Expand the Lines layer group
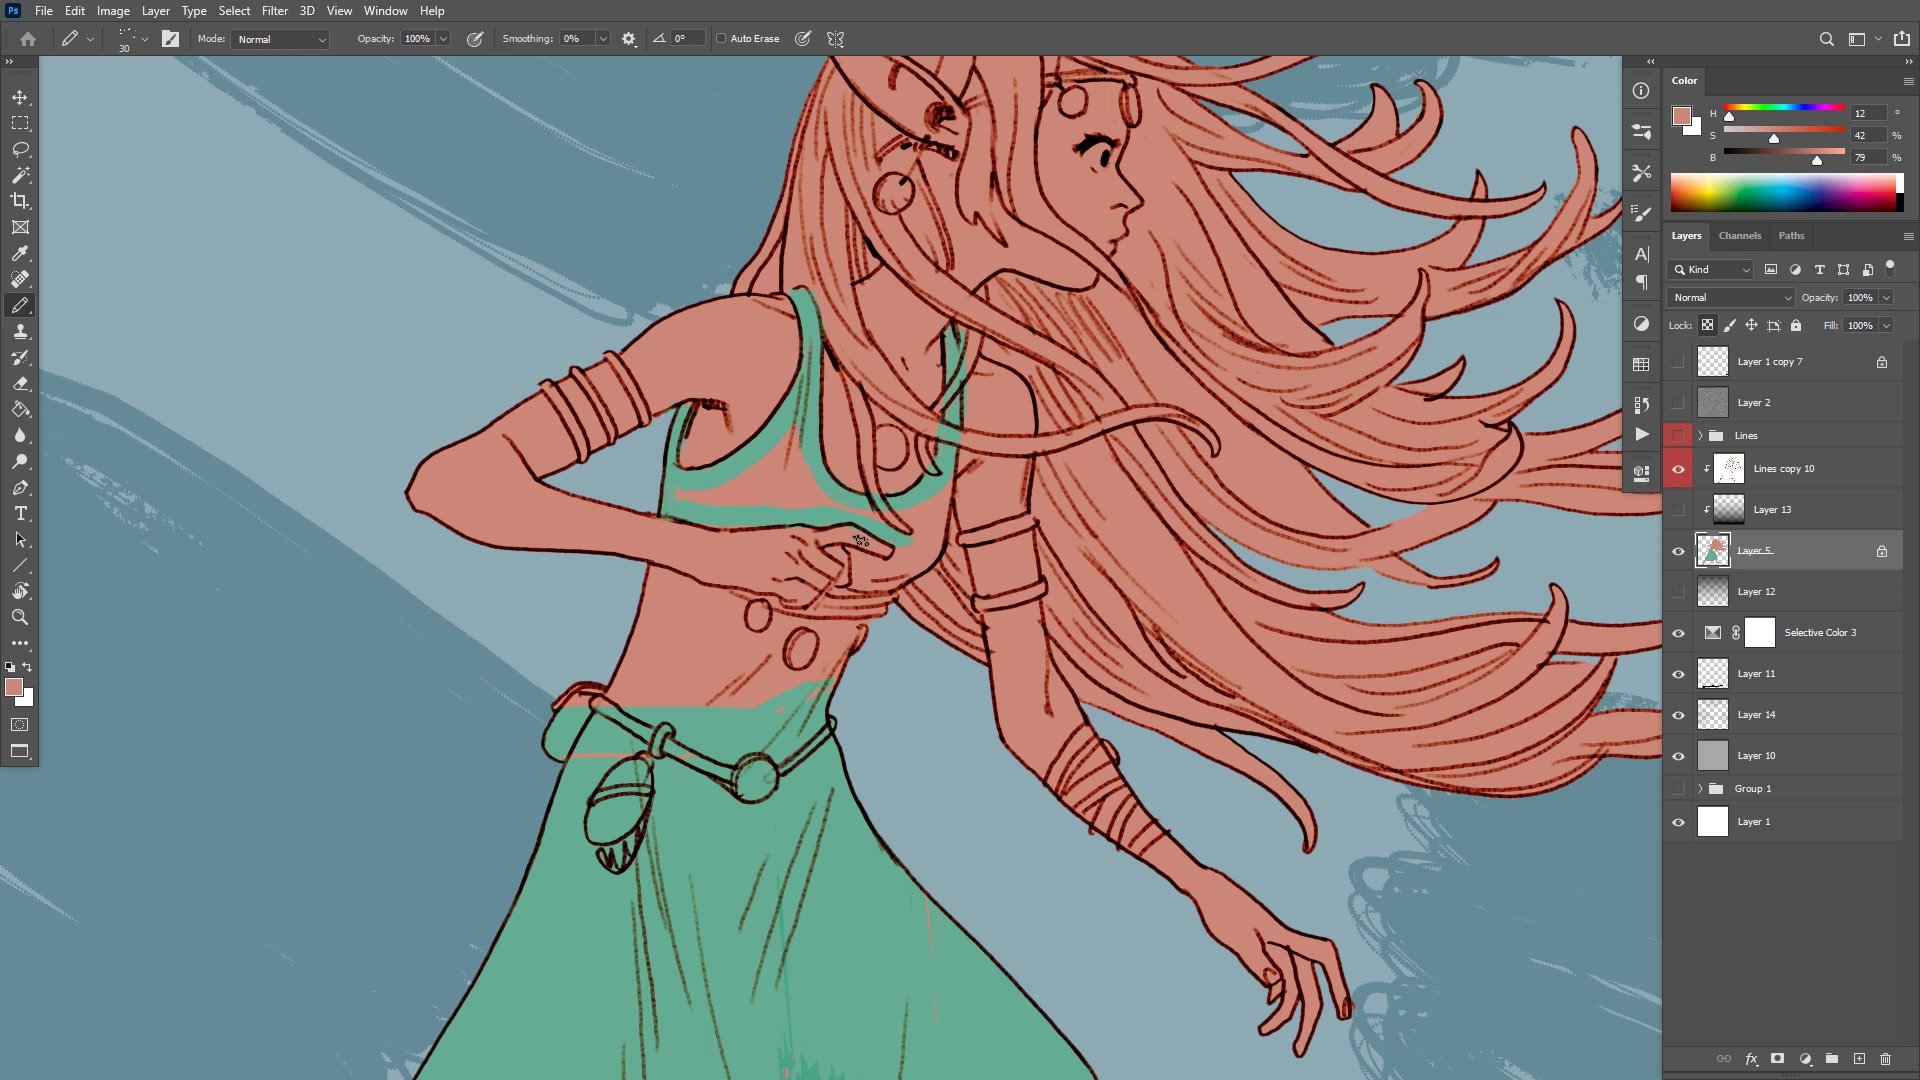This screenshot has width=1920, height=1080. pyautogui.click(x=1700, y=436)
